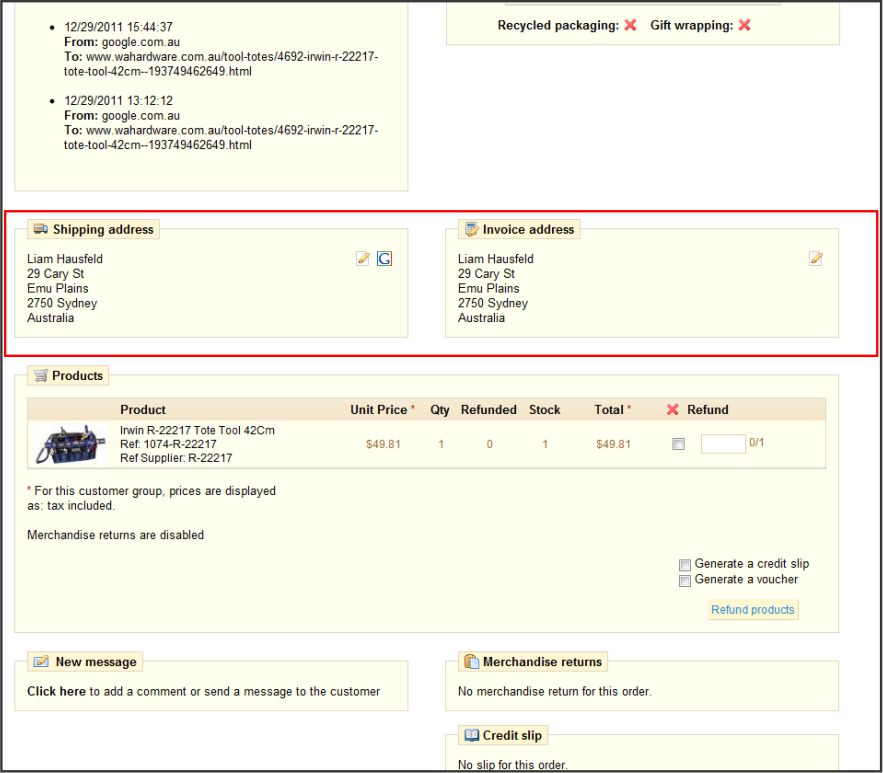Image resolution: width=883 pixels, height=773 pixels.
Task: Click the Recycled packaging red X icon
Action: [x=631, y=25]
